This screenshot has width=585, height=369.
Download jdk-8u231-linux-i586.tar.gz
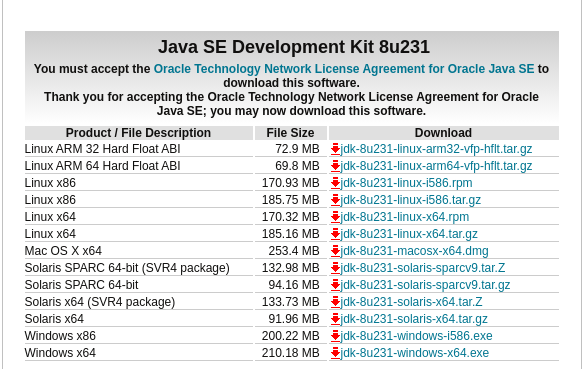click(x=410, y=200)
